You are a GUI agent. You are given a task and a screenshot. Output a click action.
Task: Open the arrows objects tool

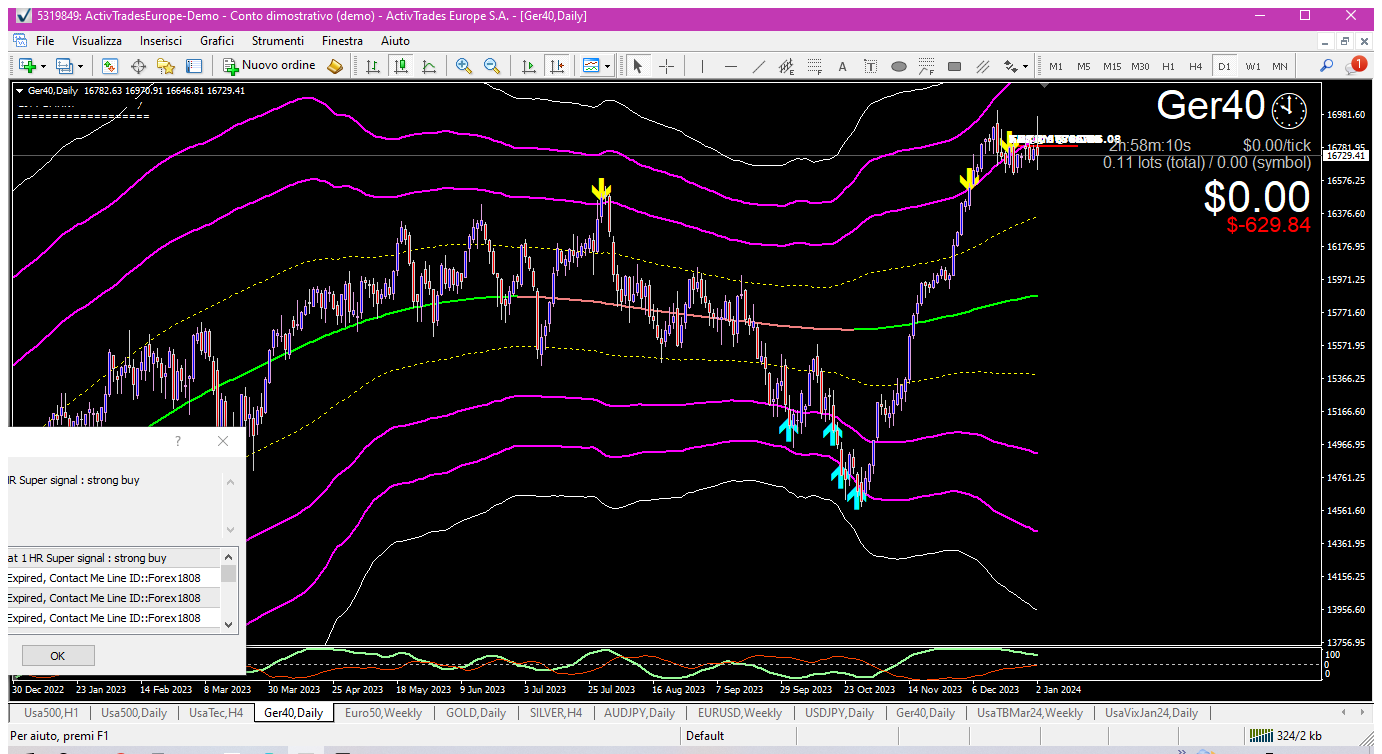(1011, 66)
